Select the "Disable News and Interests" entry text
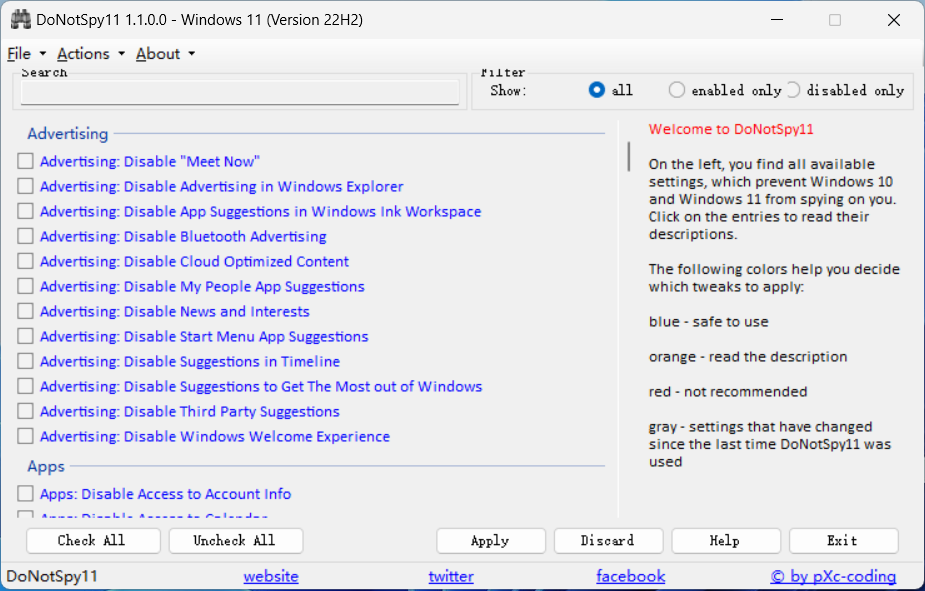This screenshot has width=925, height=591. coord(175,311)
